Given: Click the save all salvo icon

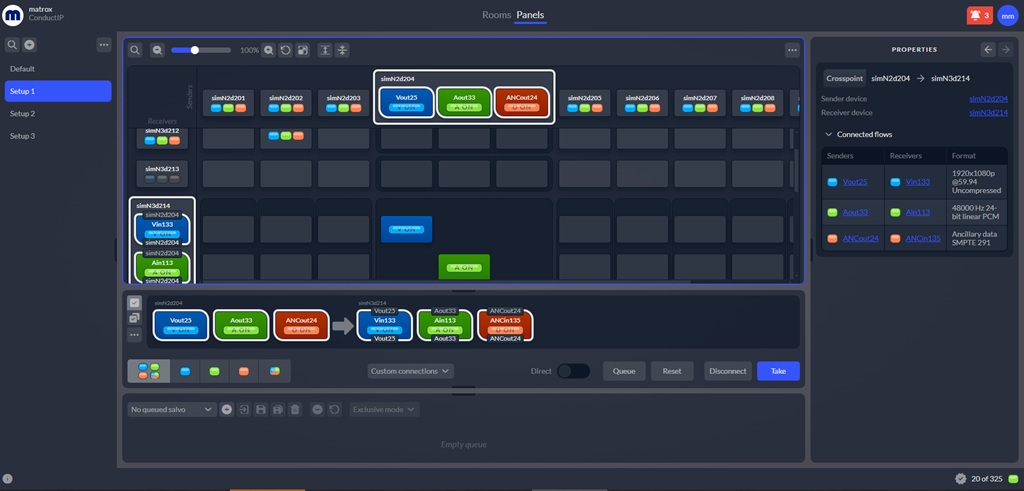Looking at the screenshot, I should pos(278,409).
